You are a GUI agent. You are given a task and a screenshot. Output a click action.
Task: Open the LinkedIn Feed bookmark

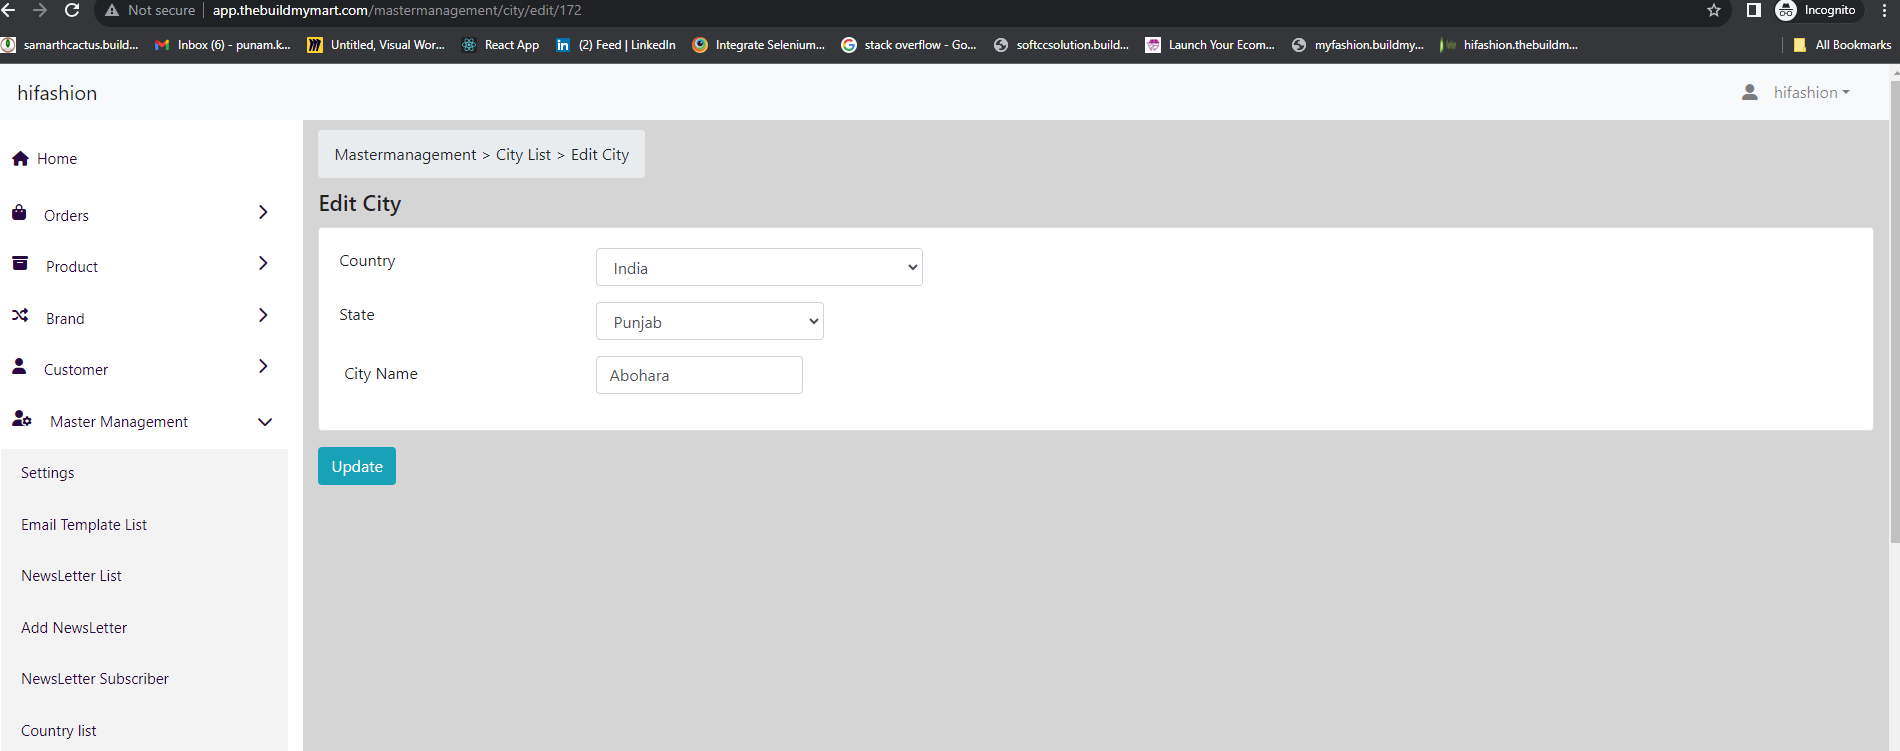(x=616, y=45)
